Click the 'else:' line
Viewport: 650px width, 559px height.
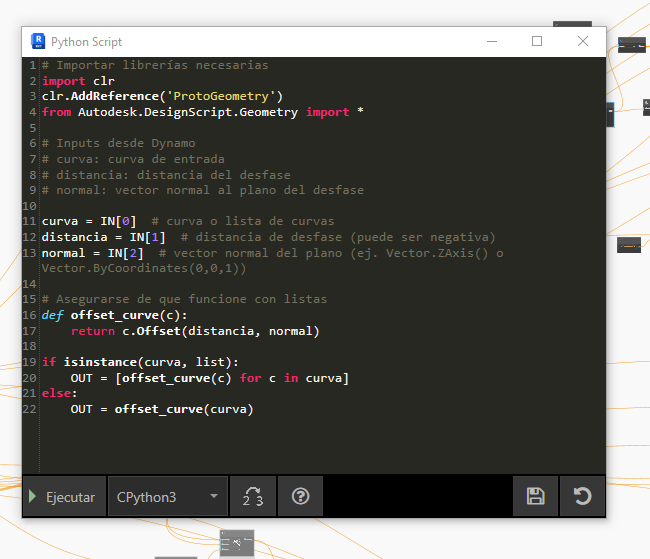point(59,393)
